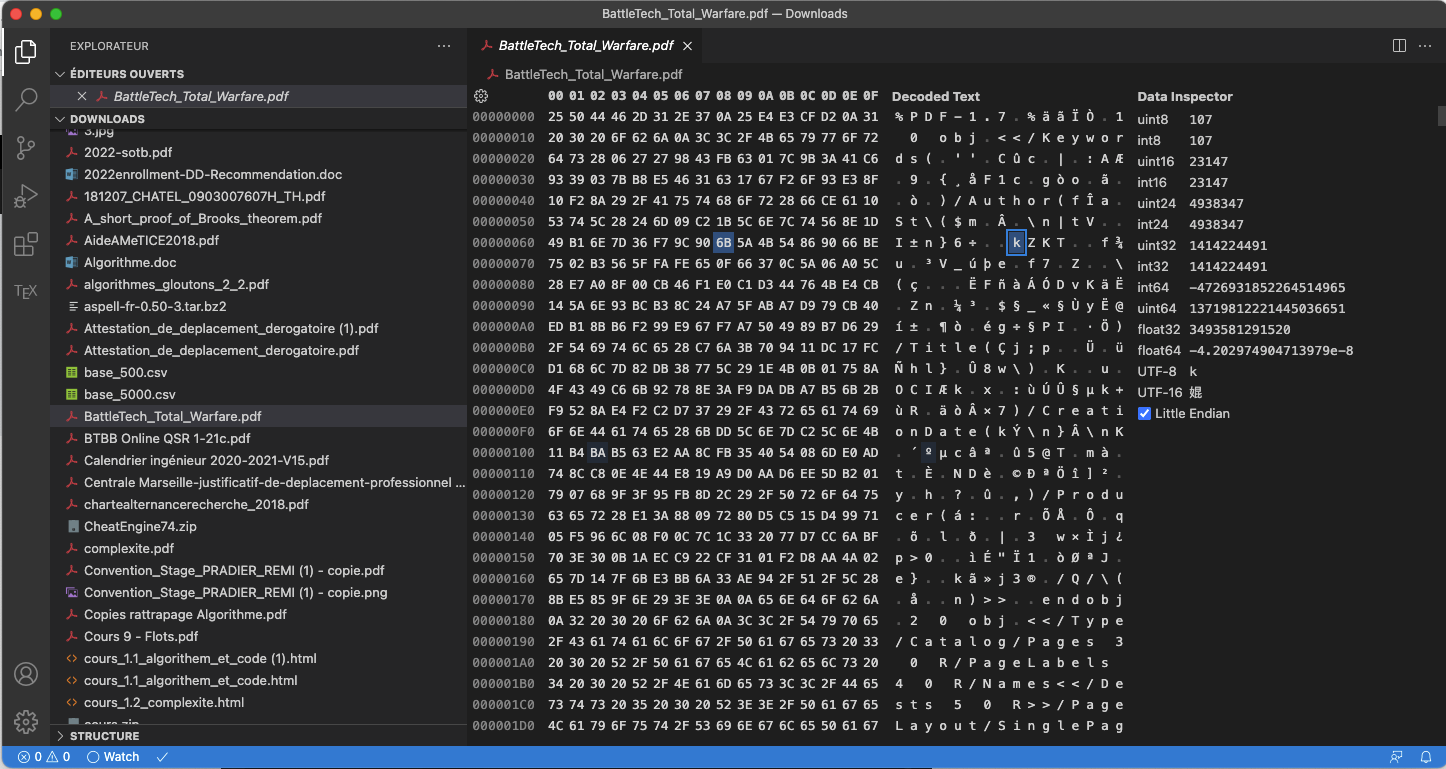This screenshot has height=769, width=1446.
Task: Open the TeX extension panel
Action: 26,291
